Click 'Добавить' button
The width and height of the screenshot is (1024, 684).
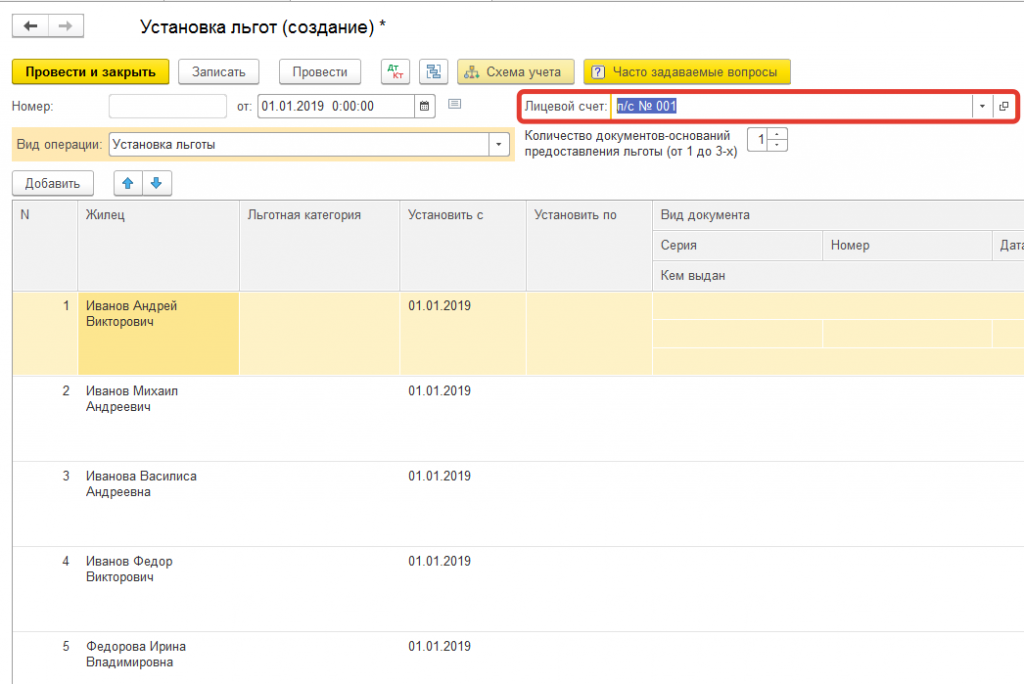tap(52, 184)
